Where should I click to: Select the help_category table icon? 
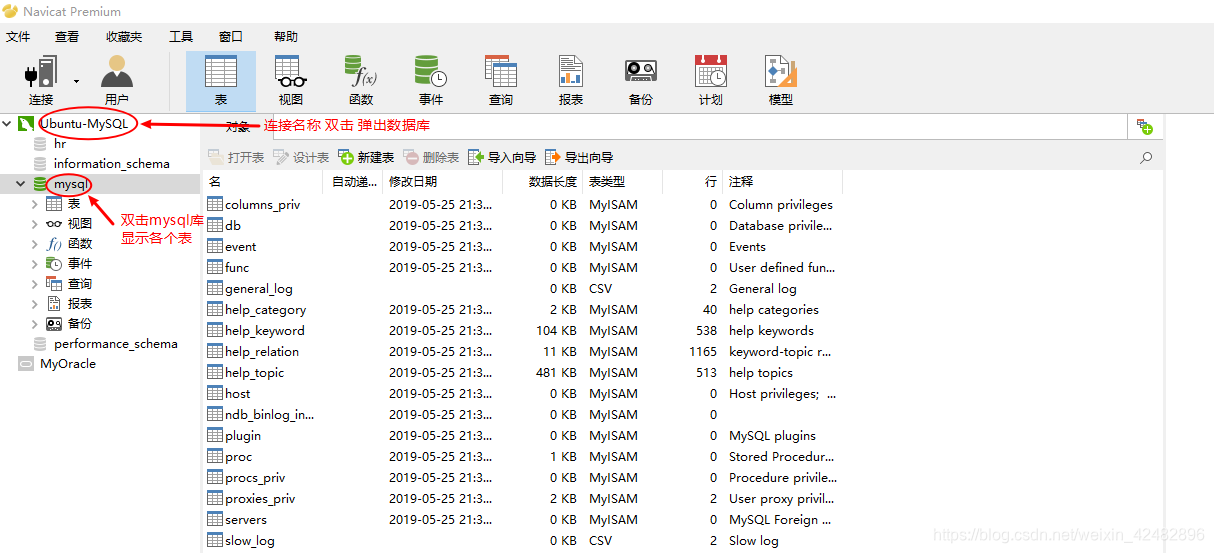point(215,310)
